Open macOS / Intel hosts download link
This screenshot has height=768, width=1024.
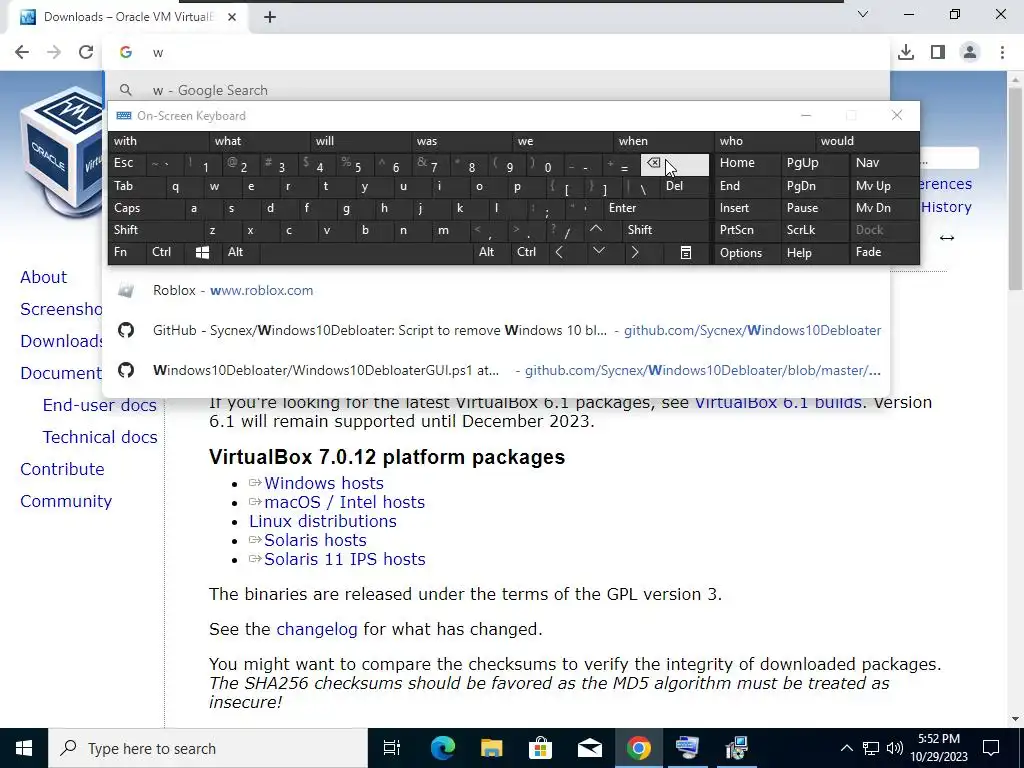tap(344, 502)
